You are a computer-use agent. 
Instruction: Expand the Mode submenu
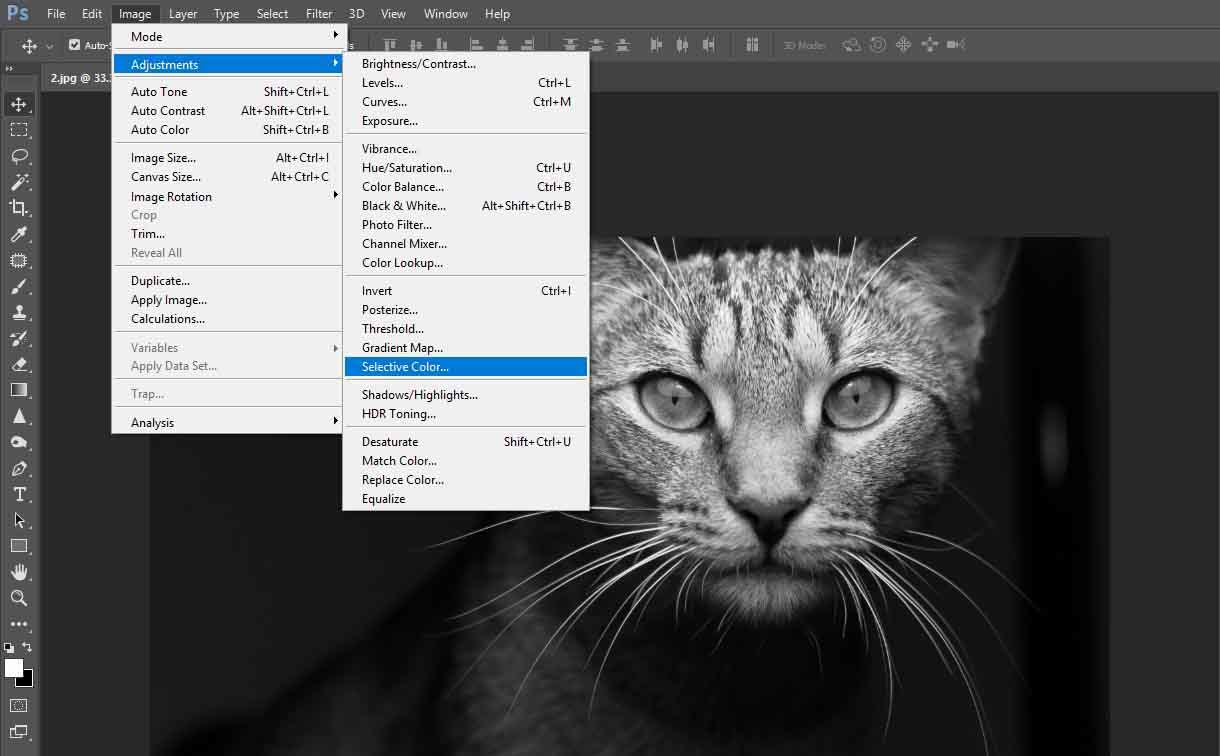pos(229,36)
